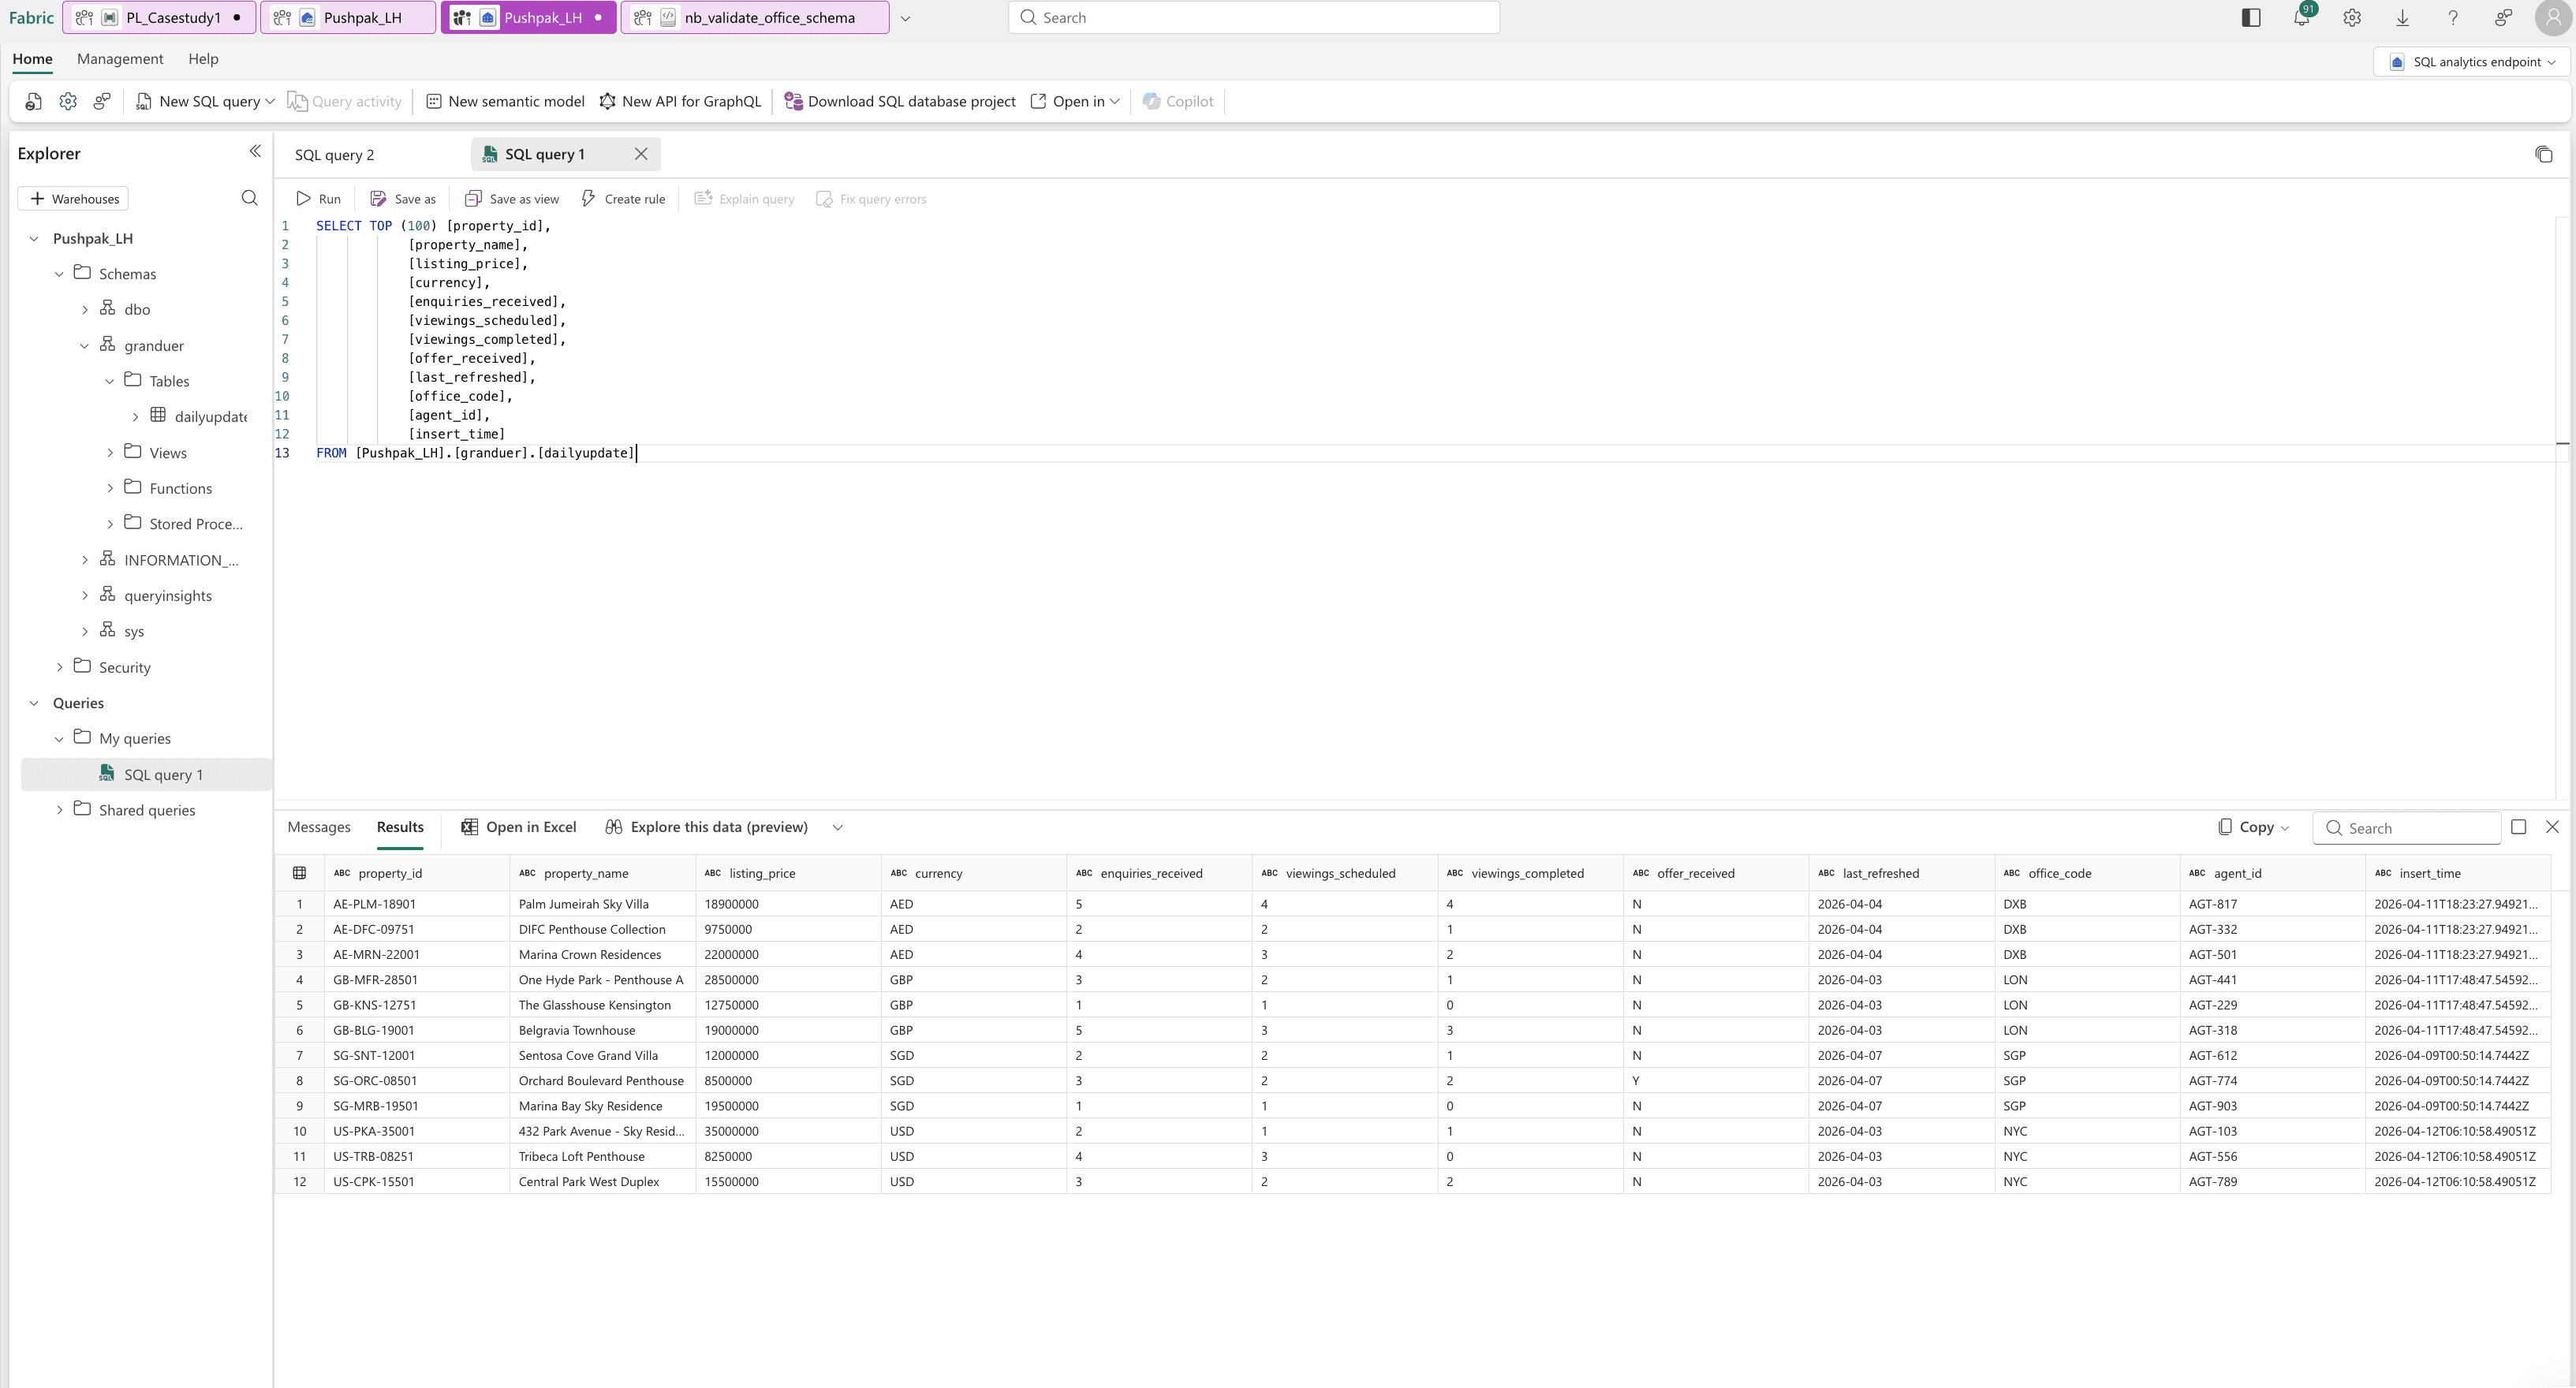
Task: Click Save as in query toolbar
Action: [x=403, y=199]
